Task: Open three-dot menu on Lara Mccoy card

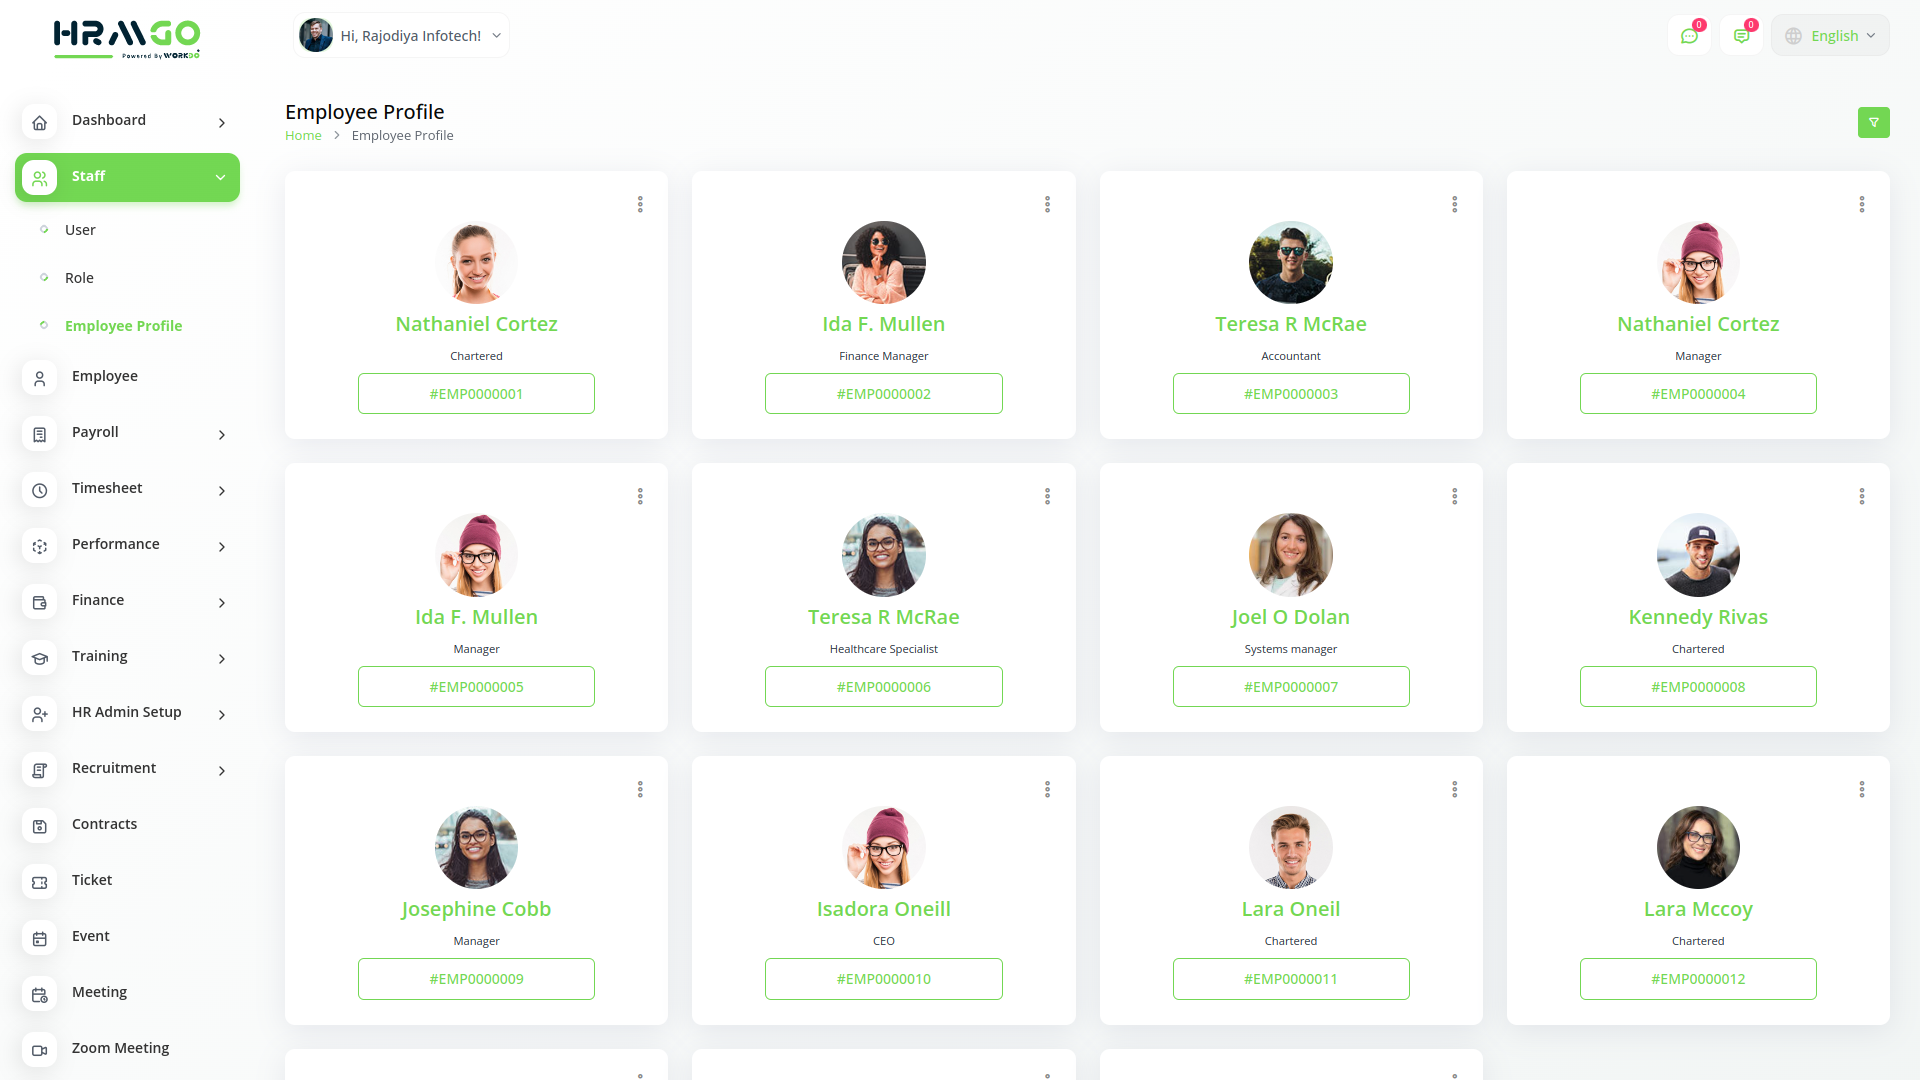Action: (x=1861, y=789)
